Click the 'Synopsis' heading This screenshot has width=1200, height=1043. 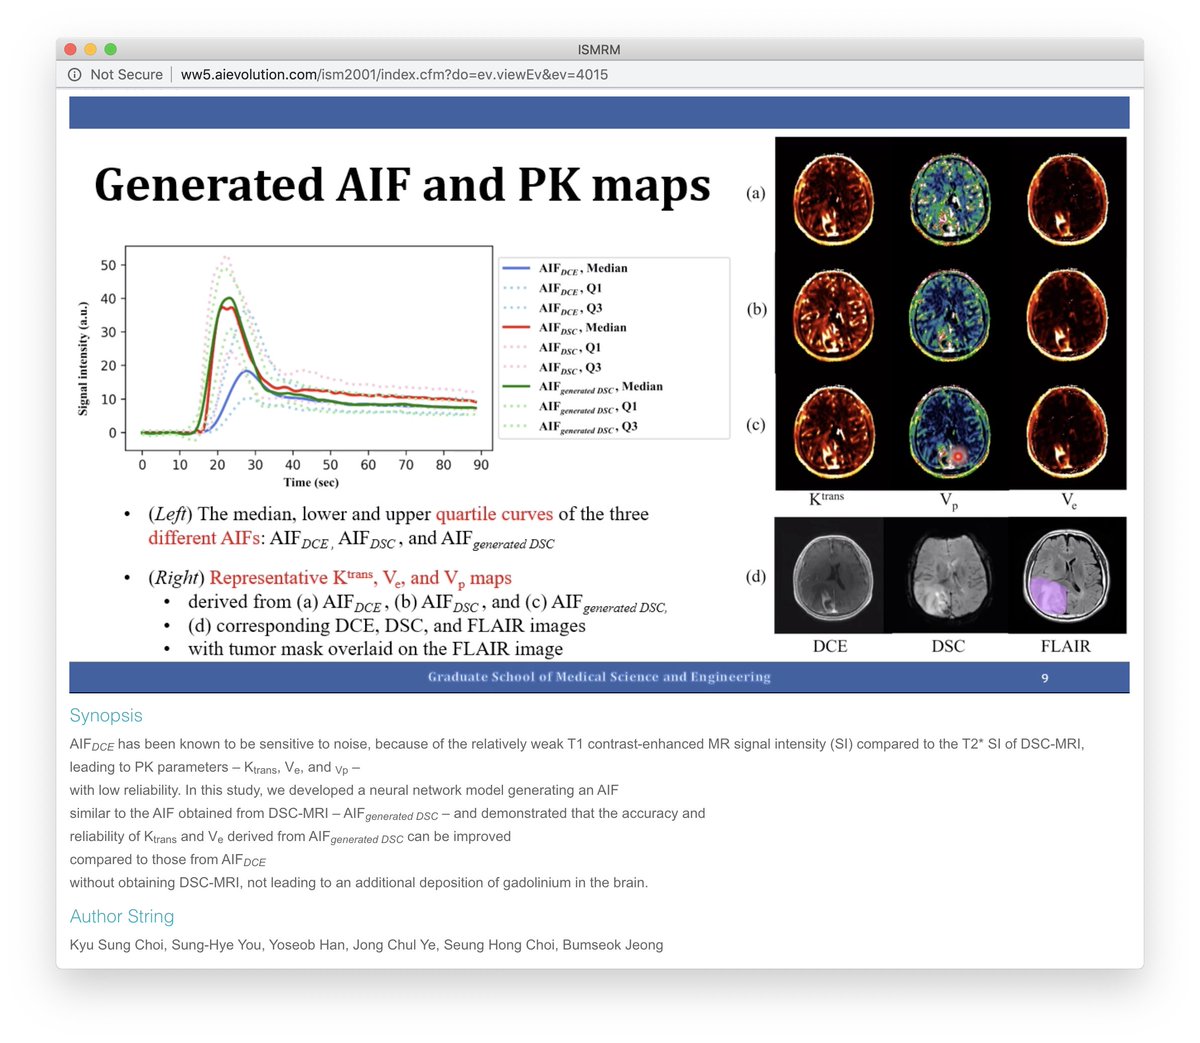(x=106, y=716)
